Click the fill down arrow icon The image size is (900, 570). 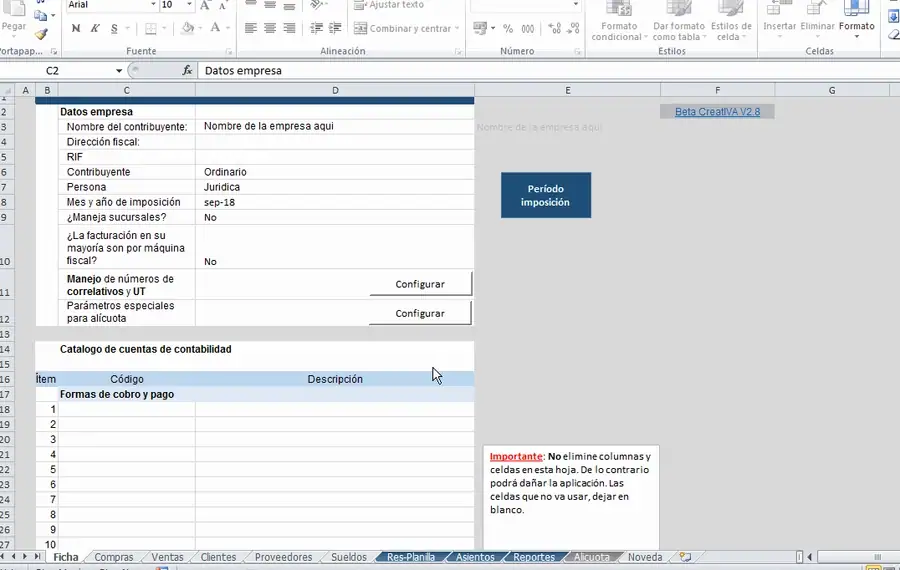coord(893,17)
